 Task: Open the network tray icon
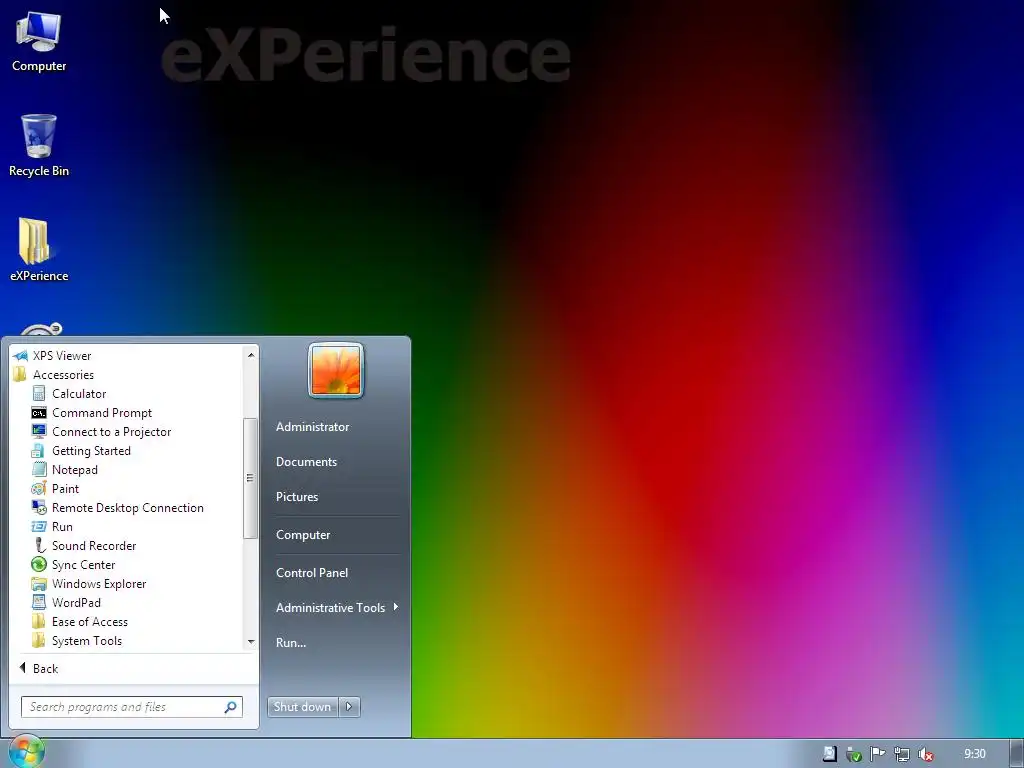click(901, 754)
